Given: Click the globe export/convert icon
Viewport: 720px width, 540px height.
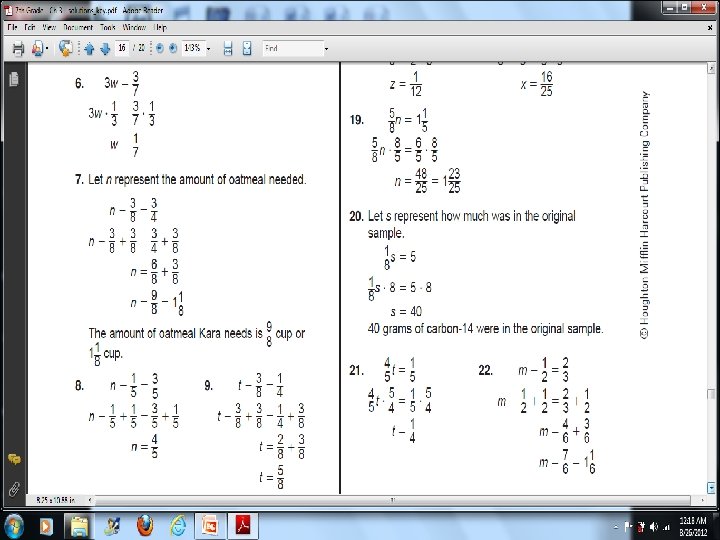Looking at the screenshot, I should pos(66,48).
